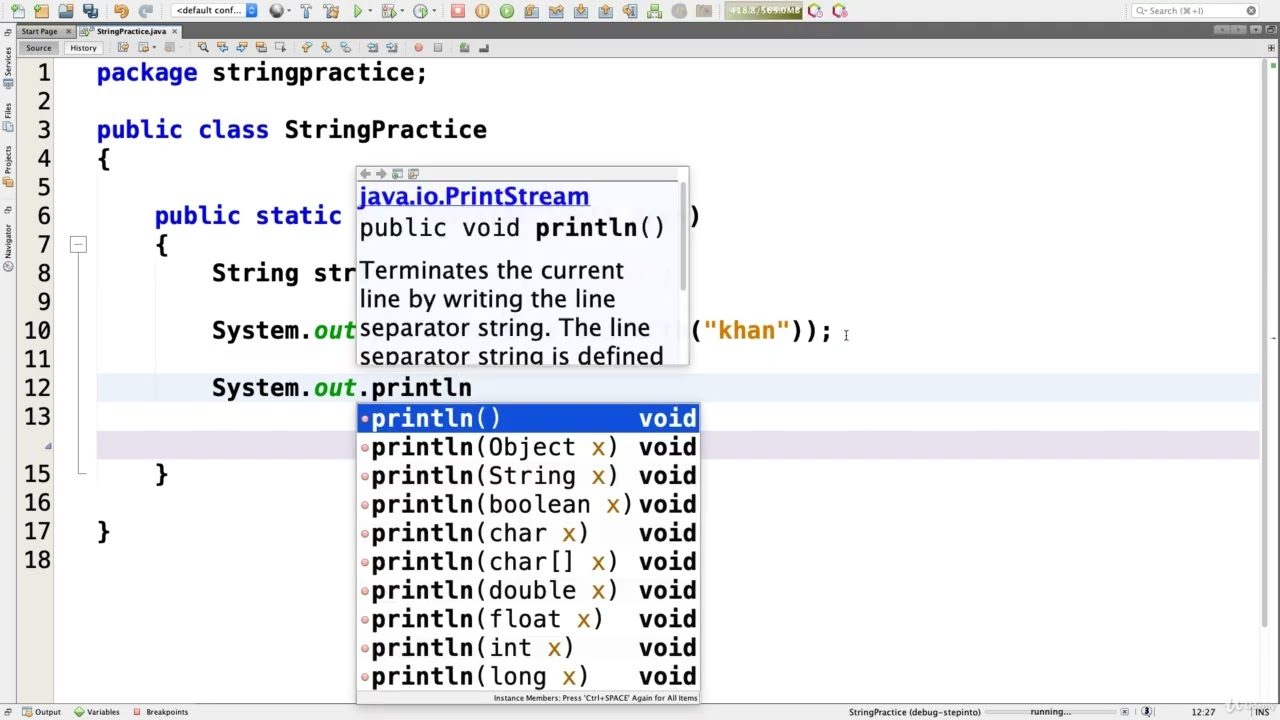Click the Build Project hammer icon
Image resolution: width=1280 pixels, height=720 pixels.
(x=306, y=11)
